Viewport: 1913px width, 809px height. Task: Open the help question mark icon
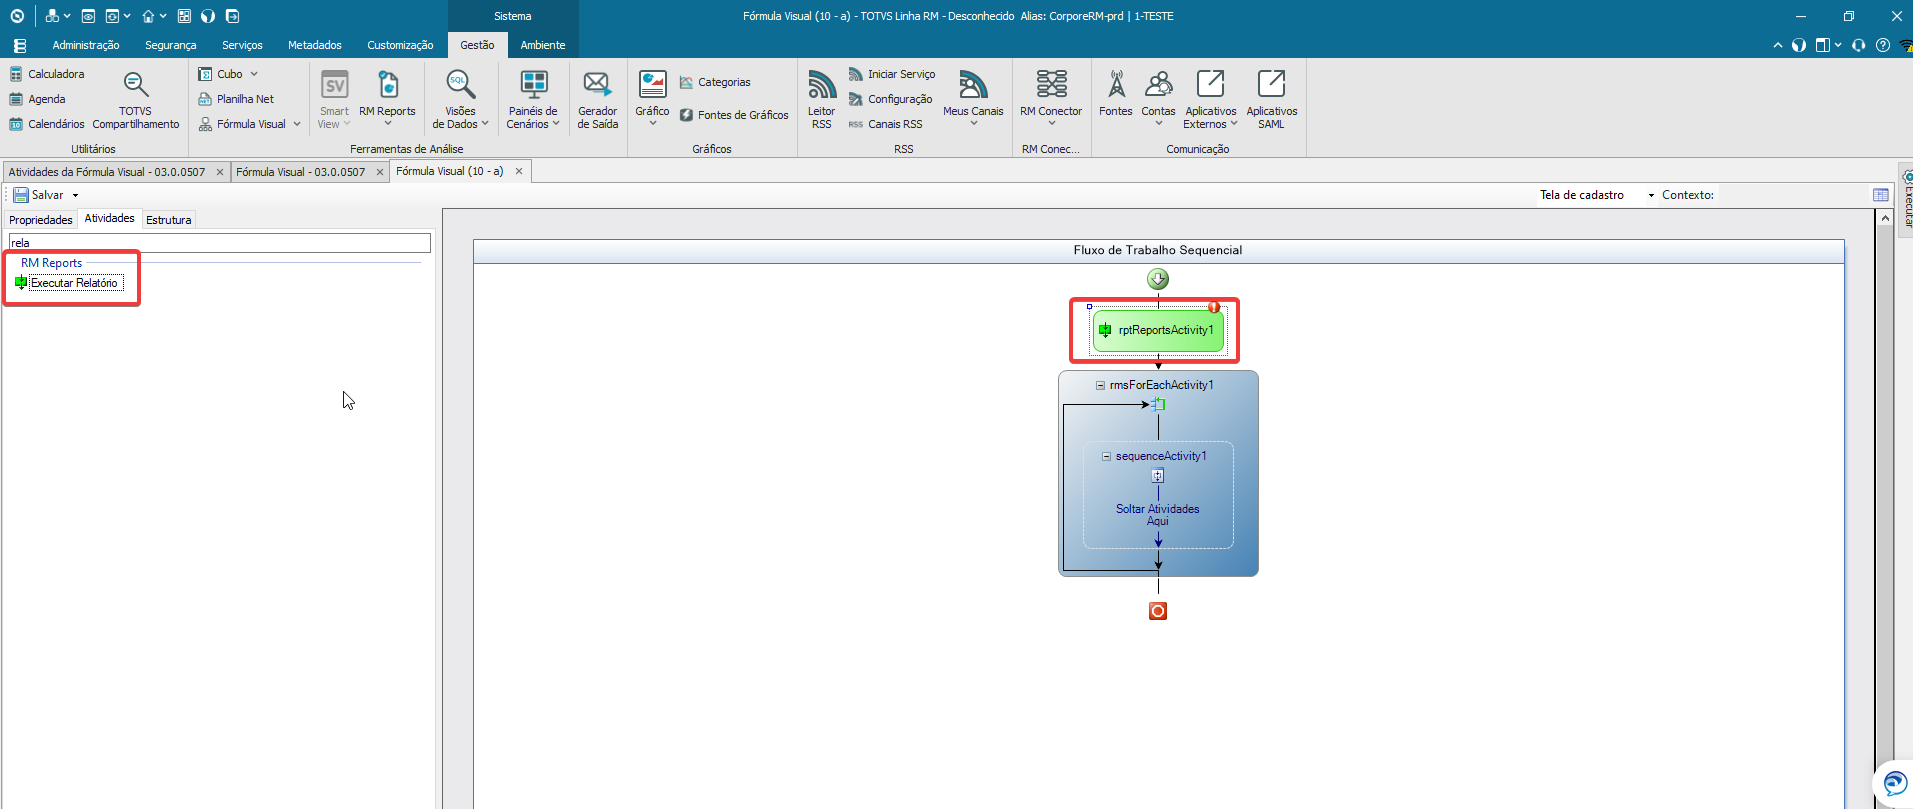click(x=1883, y=45)
